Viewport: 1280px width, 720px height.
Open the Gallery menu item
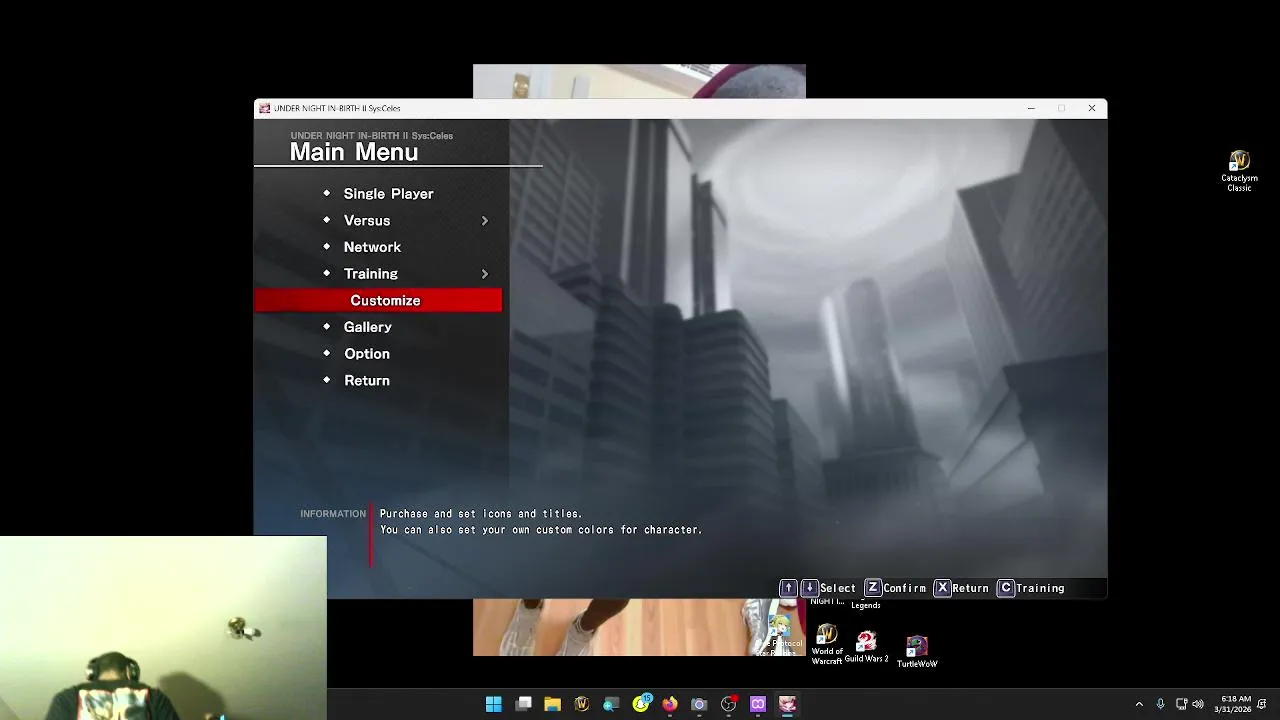click(368, 327)
